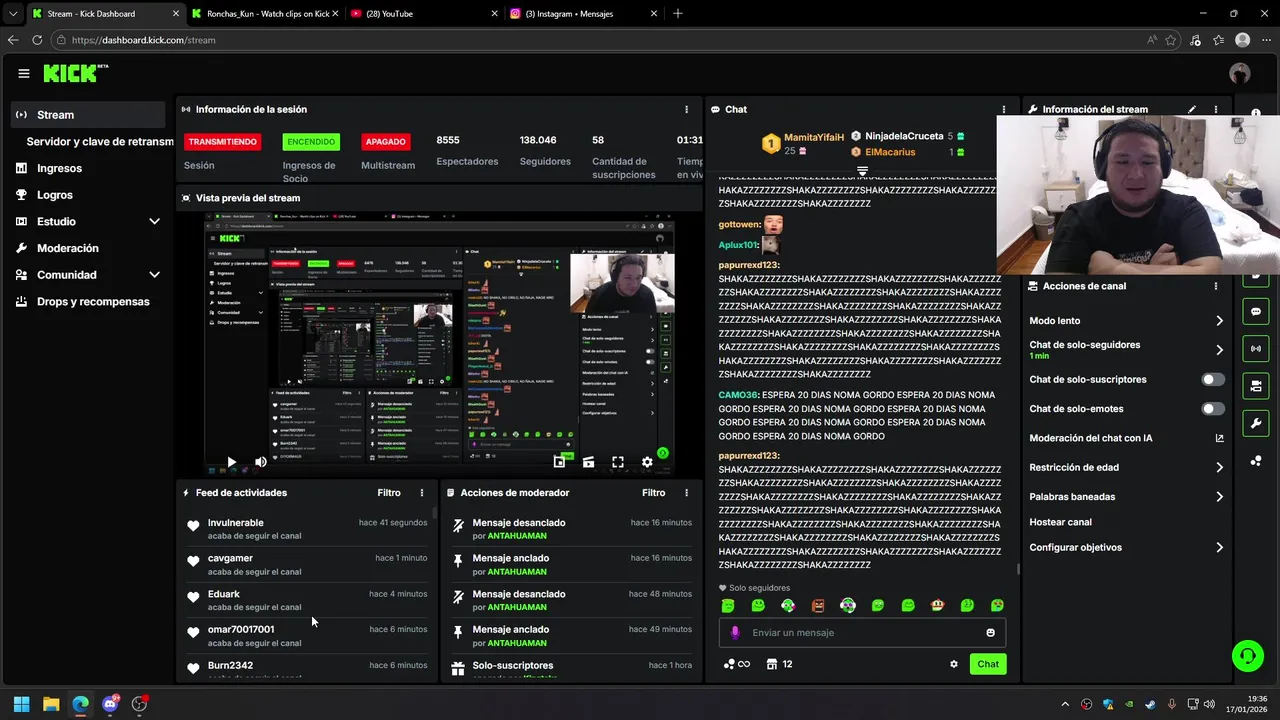Expand Chat de solo-seguidores settings
The width and height of the screenshot is (1280, 720).
[1219, 350]
